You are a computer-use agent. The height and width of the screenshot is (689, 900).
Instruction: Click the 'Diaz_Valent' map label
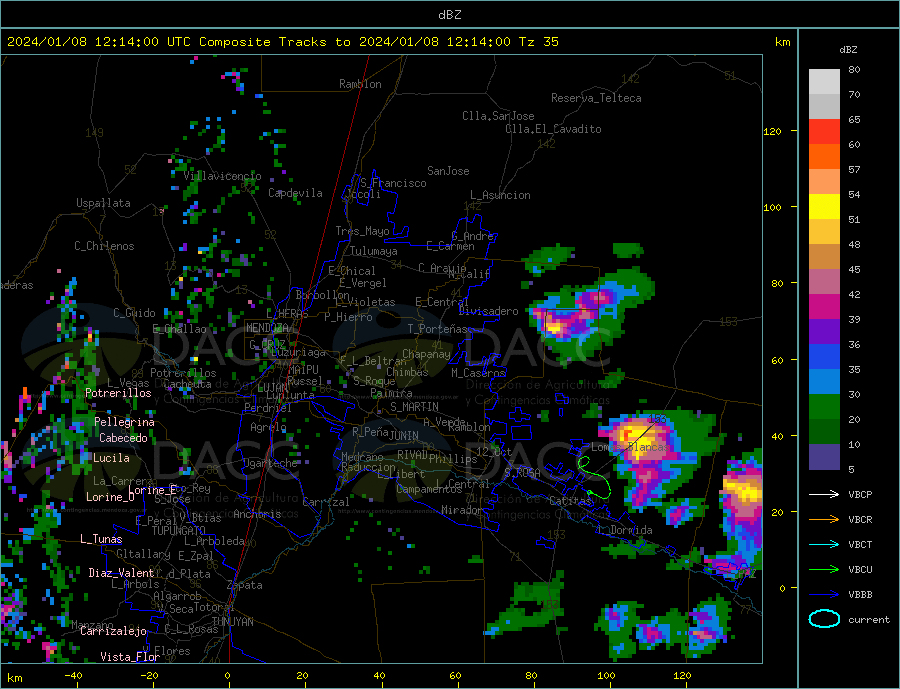click(x=121, y=573)
